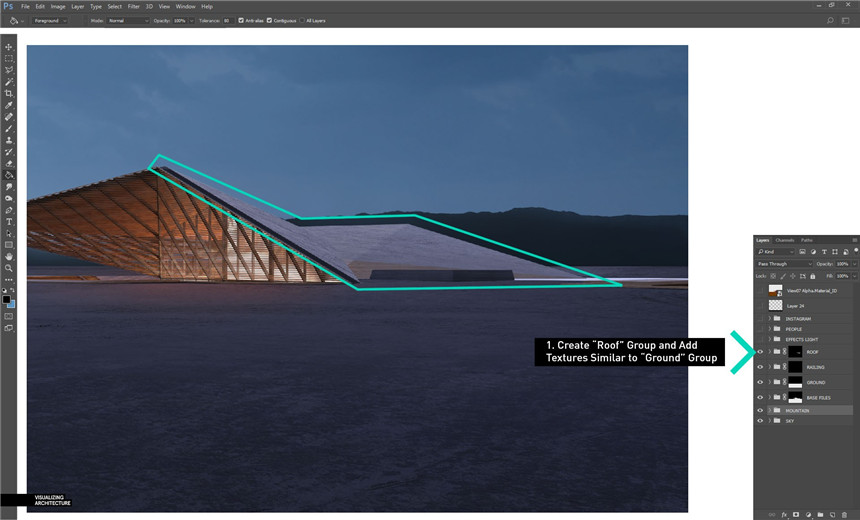Click the foreground color swatch

pos(6,299)
